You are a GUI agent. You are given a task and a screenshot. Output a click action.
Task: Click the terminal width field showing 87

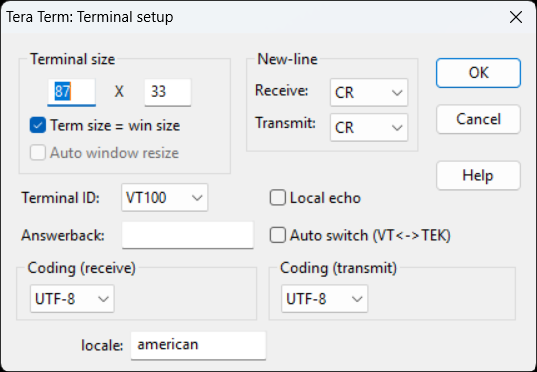(x=71, y=92)
